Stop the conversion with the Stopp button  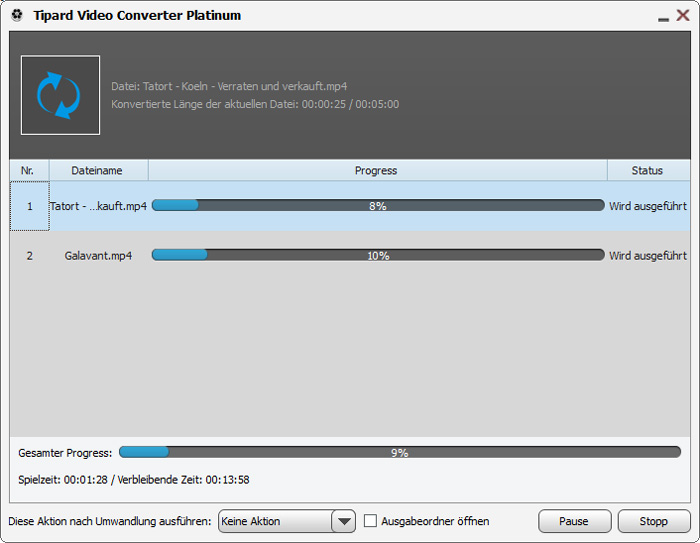(654, 521)
